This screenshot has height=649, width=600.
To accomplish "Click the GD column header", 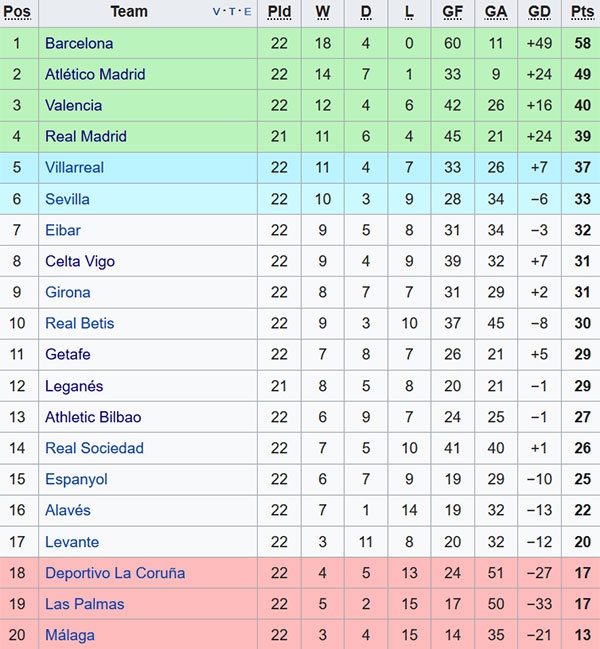I will [x=539, y=12].
